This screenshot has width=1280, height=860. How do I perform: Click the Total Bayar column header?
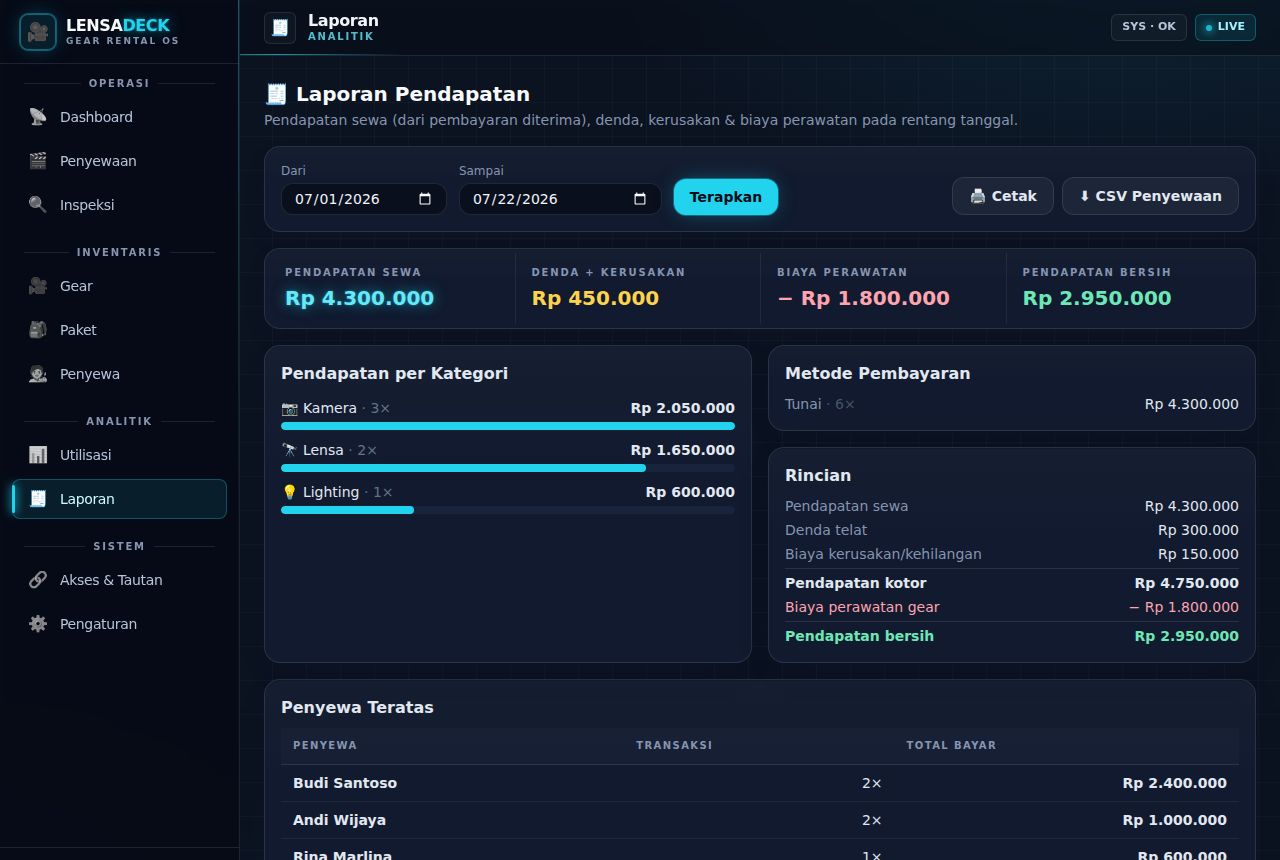tap(951, 745)
